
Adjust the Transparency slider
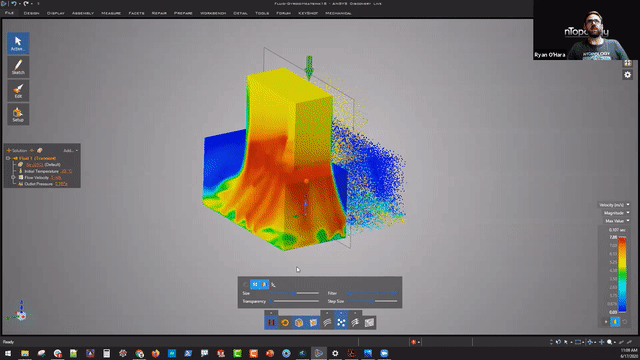pos(294,301)
